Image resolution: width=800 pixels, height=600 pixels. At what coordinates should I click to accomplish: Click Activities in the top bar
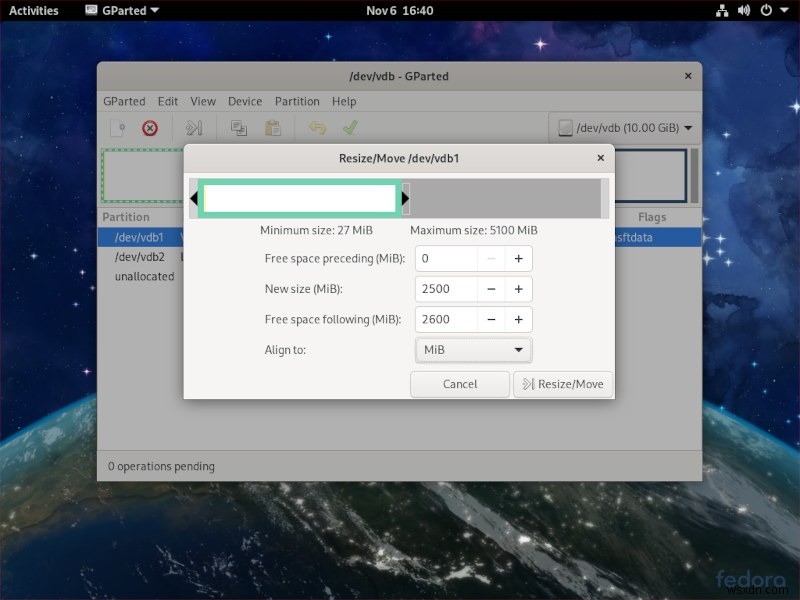pyautogui.click(x=34, y=11)
